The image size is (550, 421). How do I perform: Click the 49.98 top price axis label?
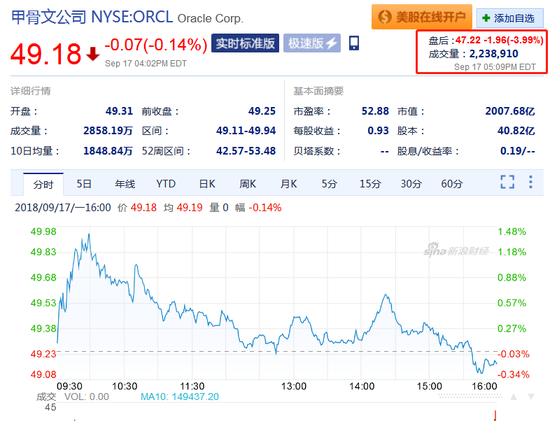[43, 232]
